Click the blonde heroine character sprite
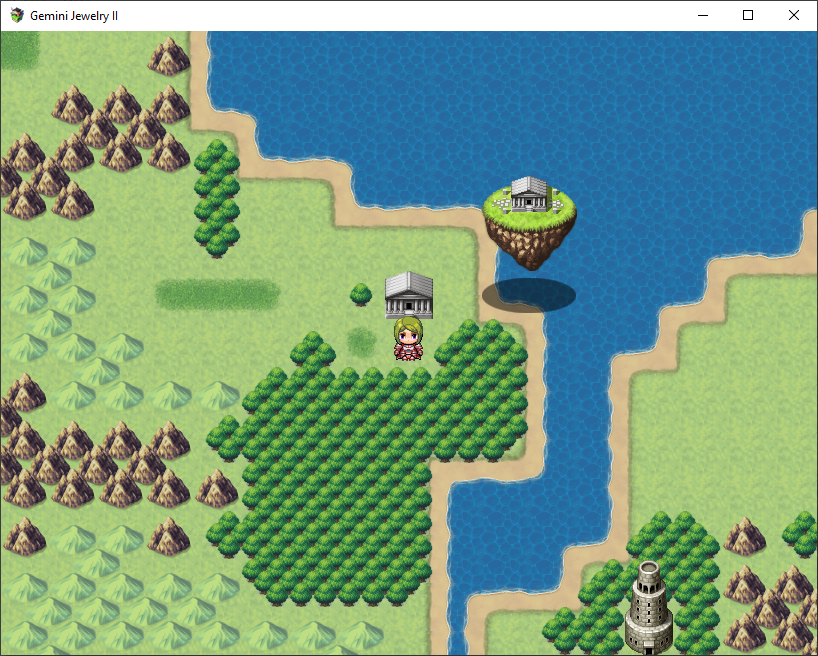This screenshot has width=818, height=656. [x=408, y=338]
